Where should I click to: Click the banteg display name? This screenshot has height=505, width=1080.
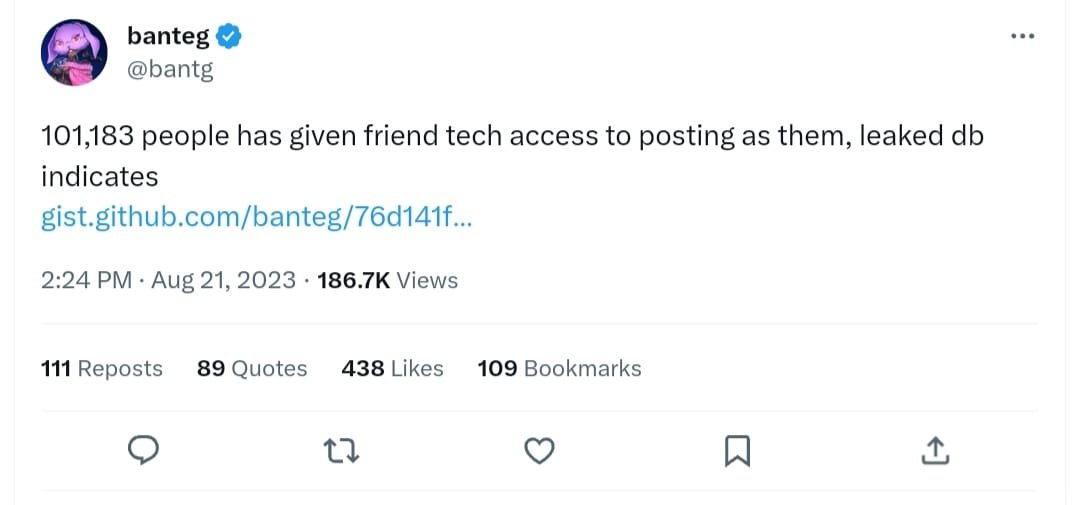168,37
